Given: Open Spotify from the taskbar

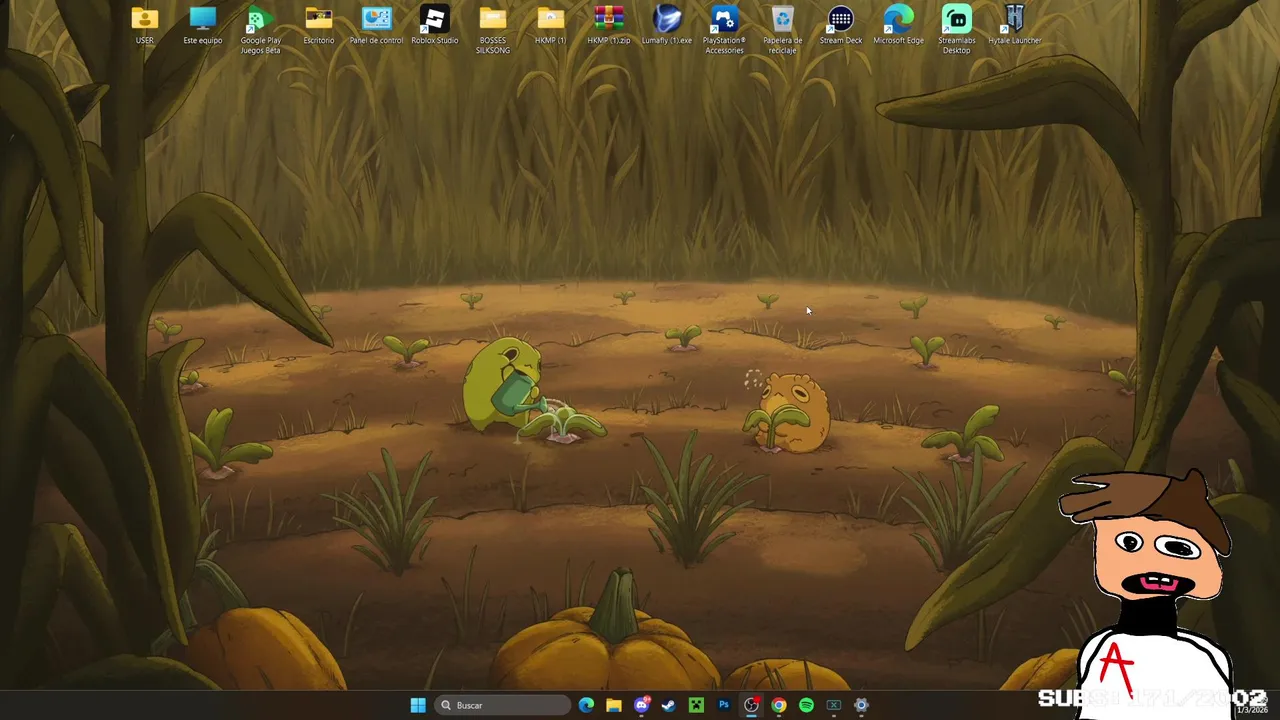Looking at the screenshot, I should click(806, 705).
